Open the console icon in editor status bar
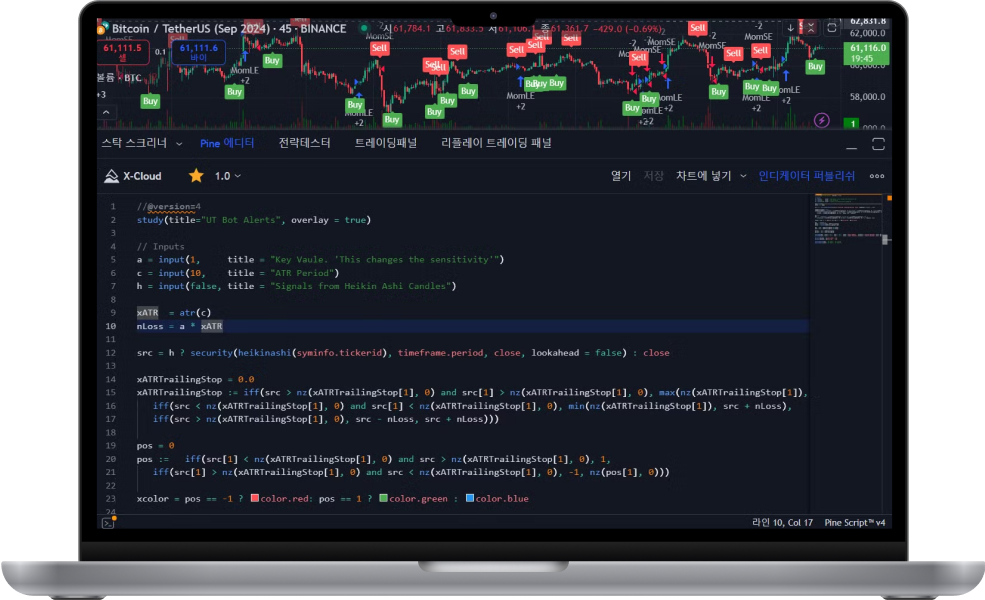This screenshot has width=985, height=600. [x=108, y=523]
